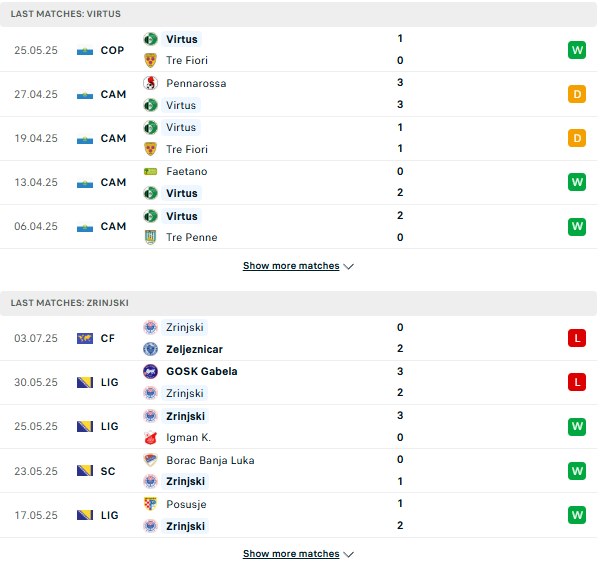
Task: Select the Posusje vs Zrinjski match row date
Action: [x=36, y=515]
